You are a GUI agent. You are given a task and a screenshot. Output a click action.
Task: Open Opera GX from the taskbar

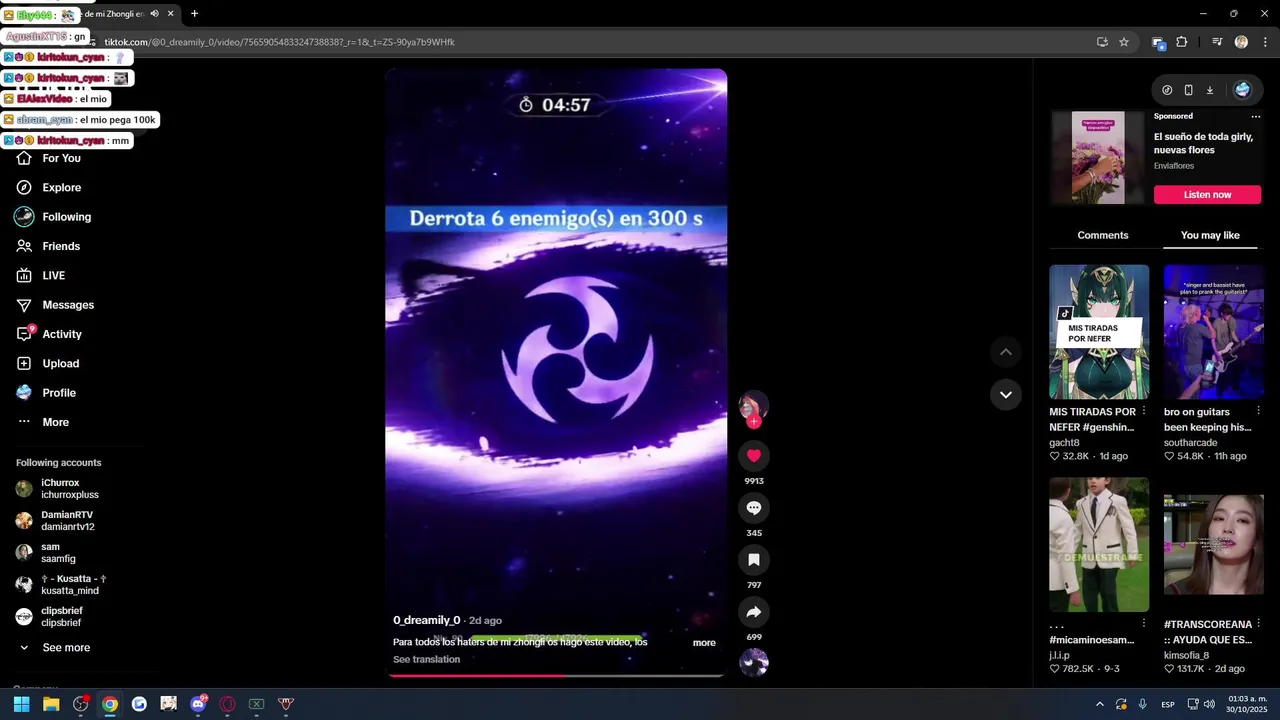point(227,704)
